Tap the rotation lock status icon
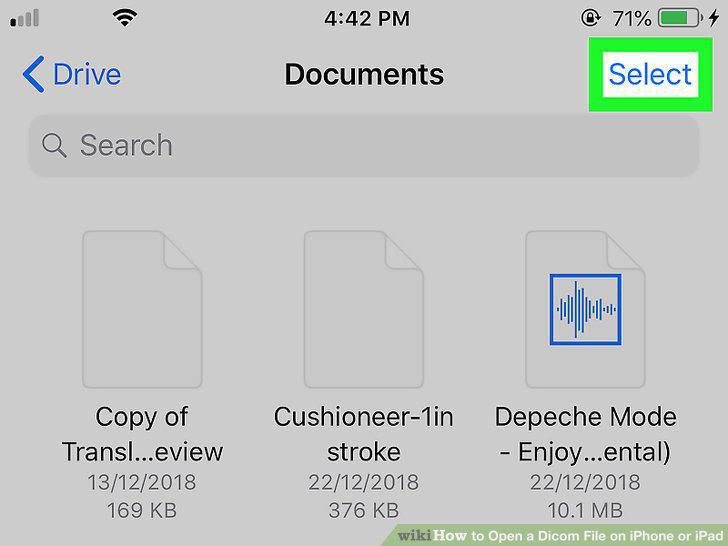This screenshot has height=546, width=728. click(x=591, y=18)
